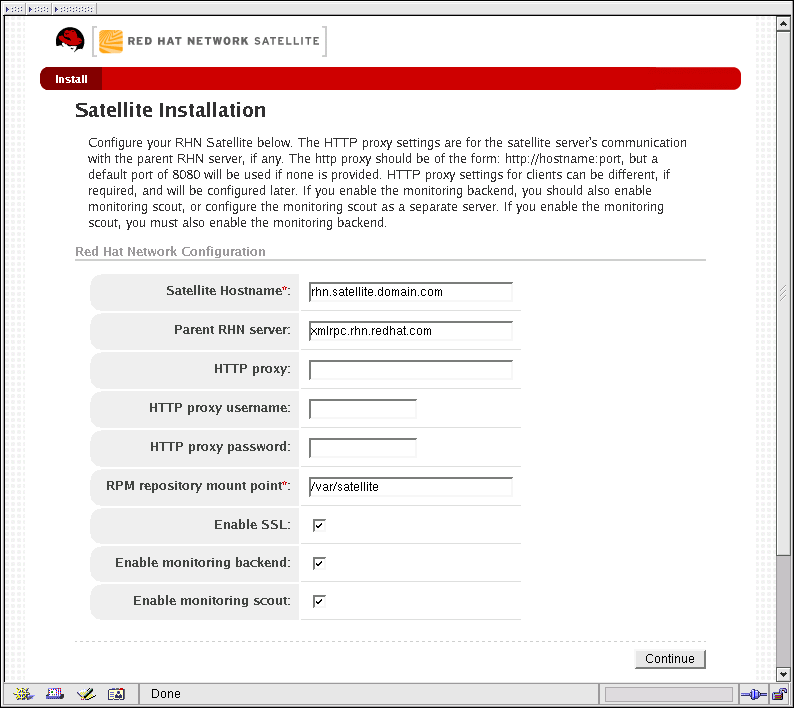The width and height of the screenshot is (794, 708).
Task: Expand the first collapsed toolbar grippy
Action: tap(14, 9)
